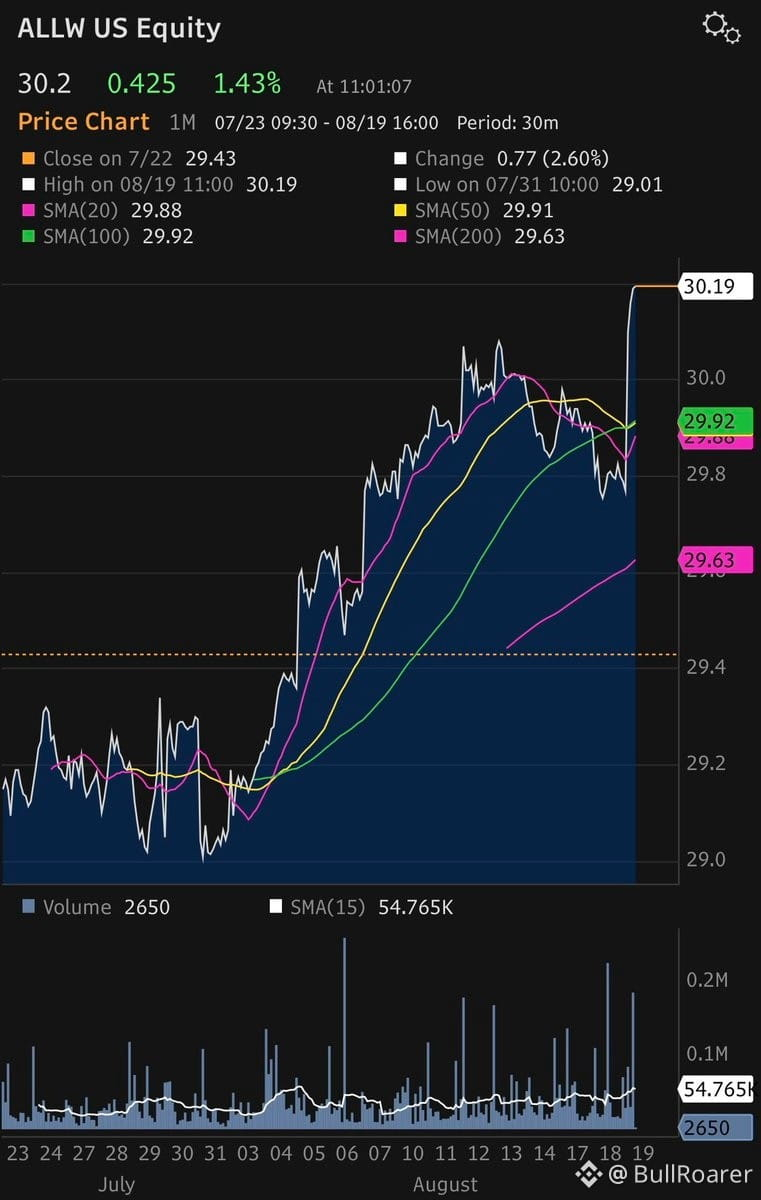Change the Period: 30m setting

tap(508, 123)
